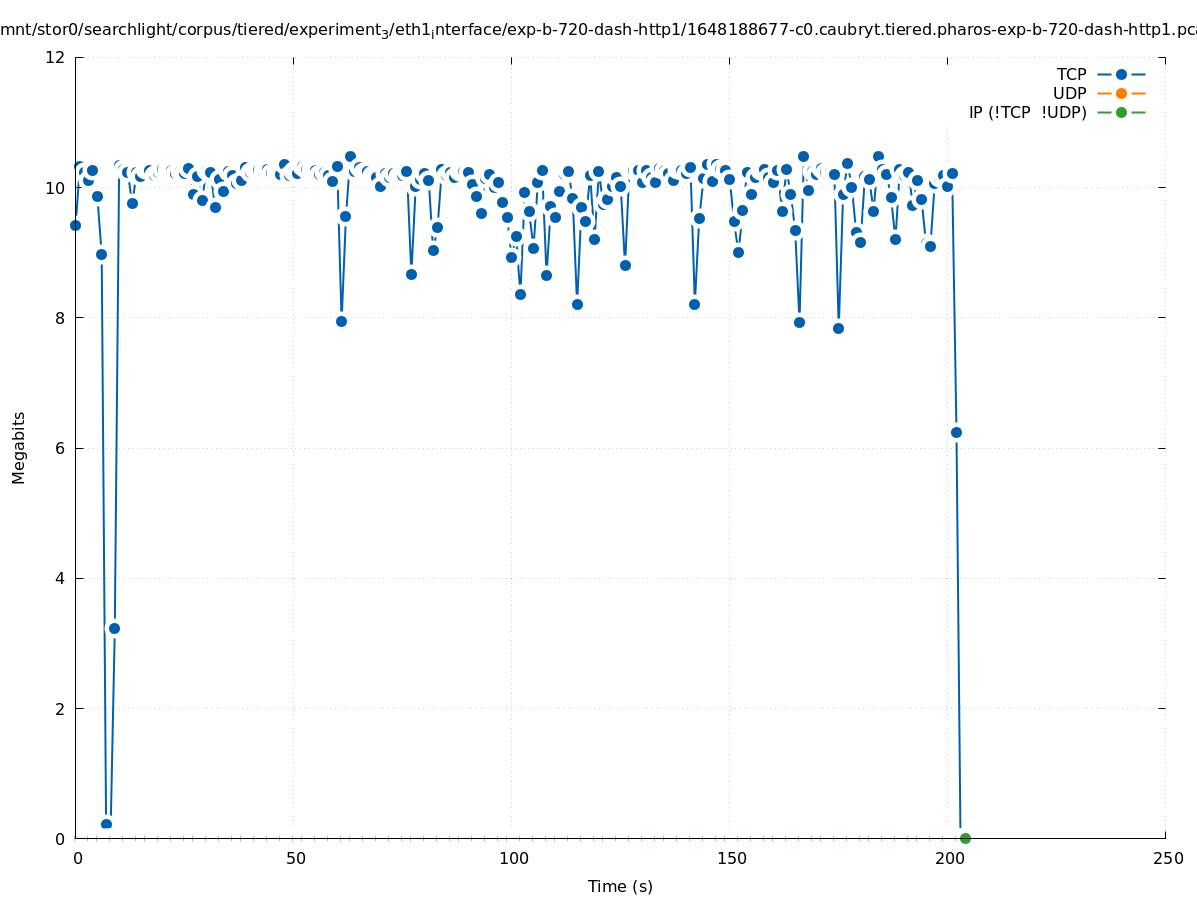Click the 250 tick label on x-axis
Screen dimensions: 1197x900
[1166, 858]
